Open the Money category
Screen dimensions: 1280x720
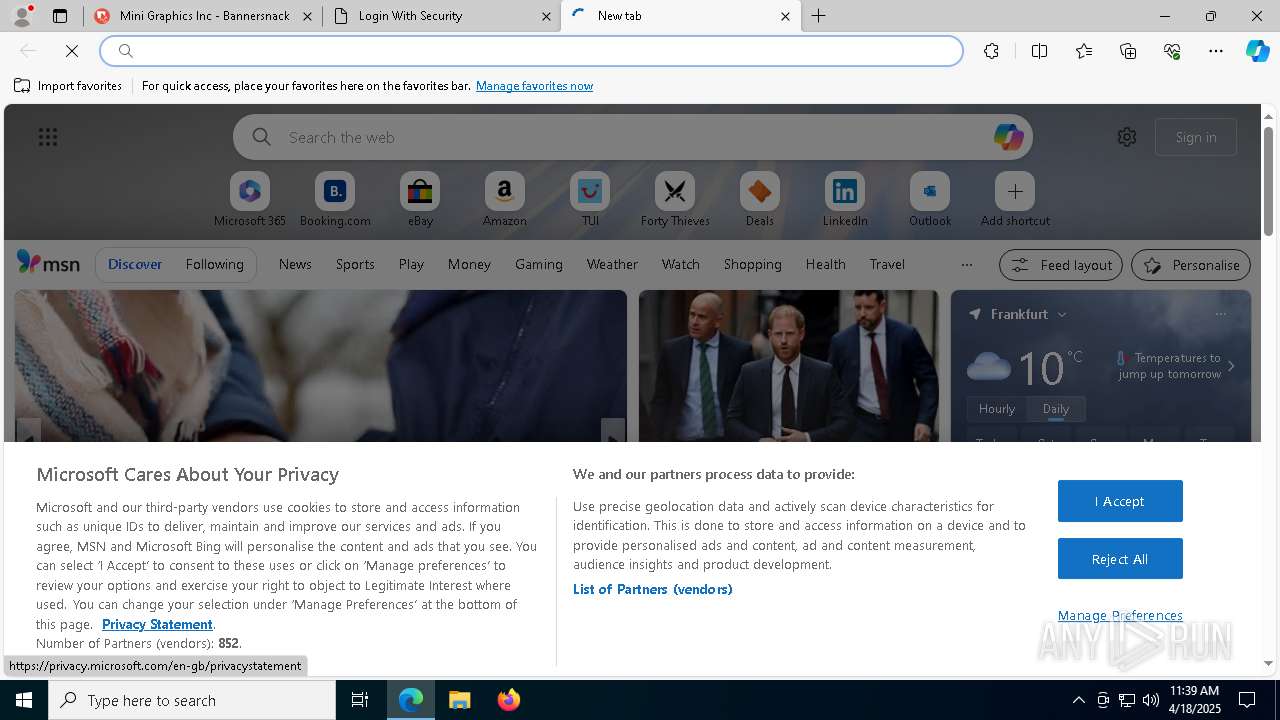[469, 264]
